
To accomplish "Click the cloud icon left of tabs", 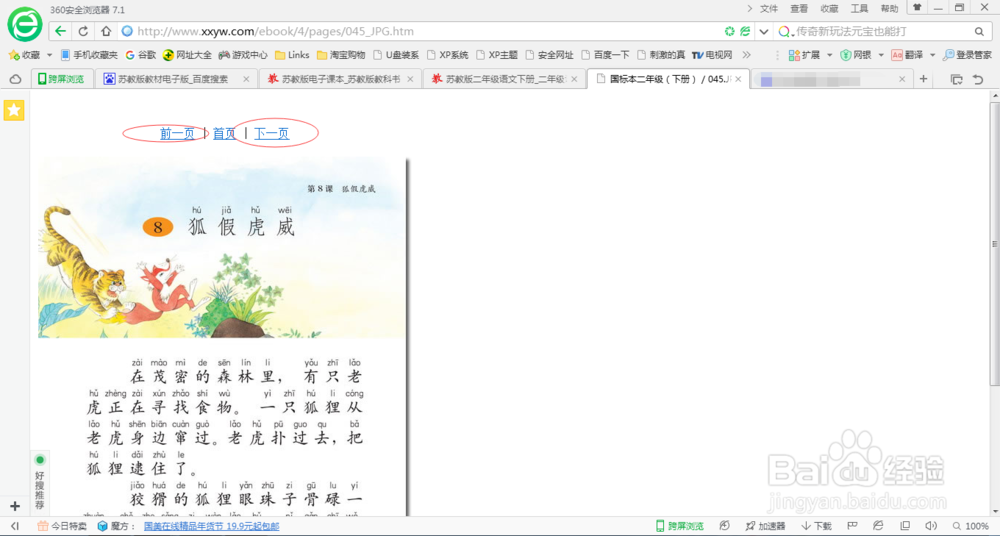I will 15,79.
